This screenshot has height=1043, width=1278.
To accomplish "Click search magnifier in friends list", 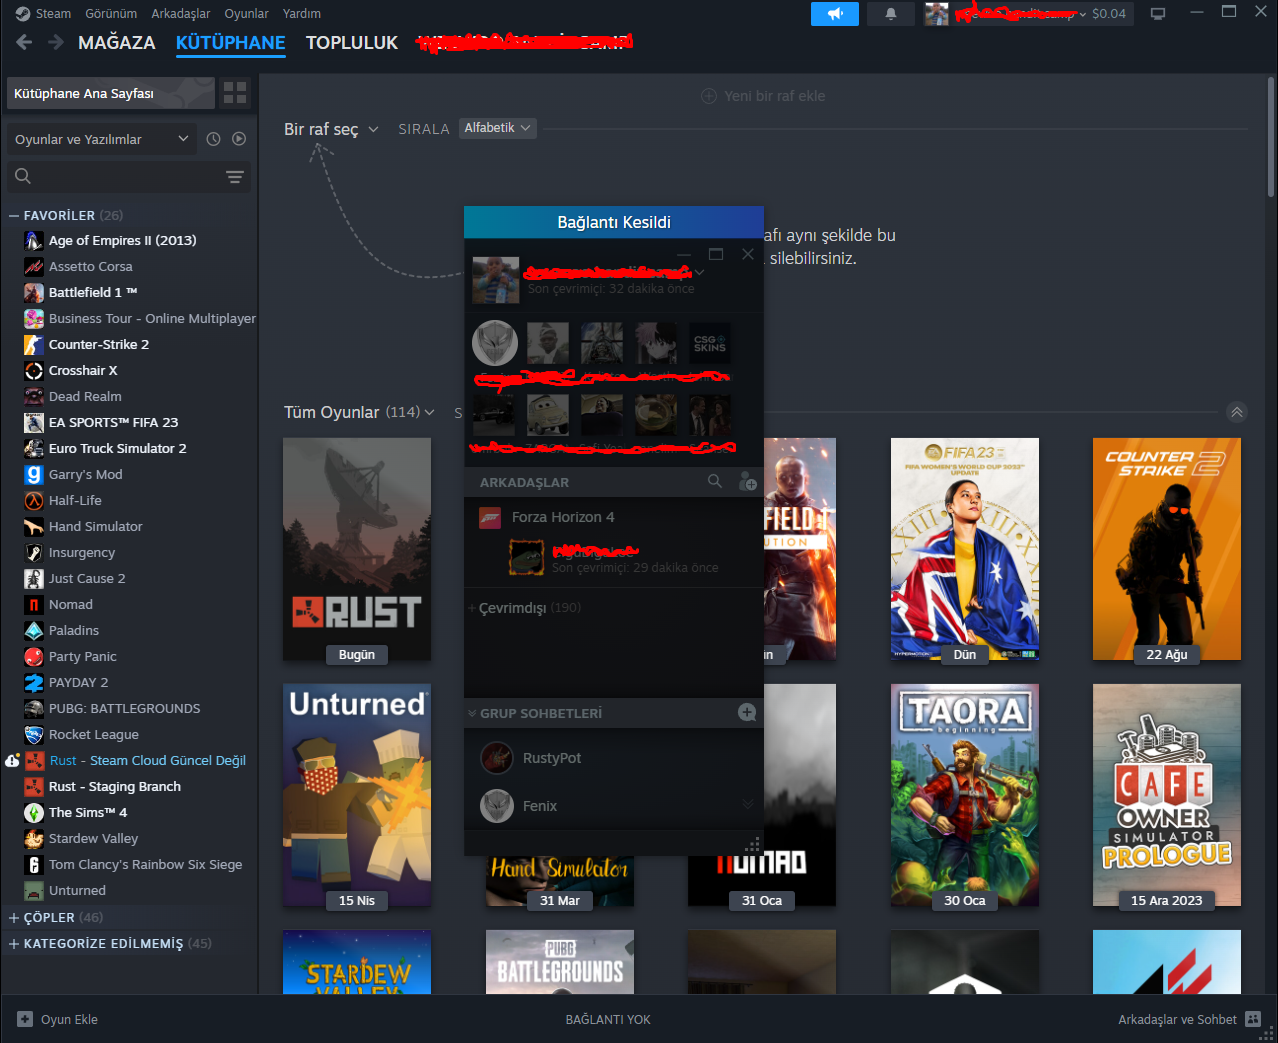I will point(715,481).
